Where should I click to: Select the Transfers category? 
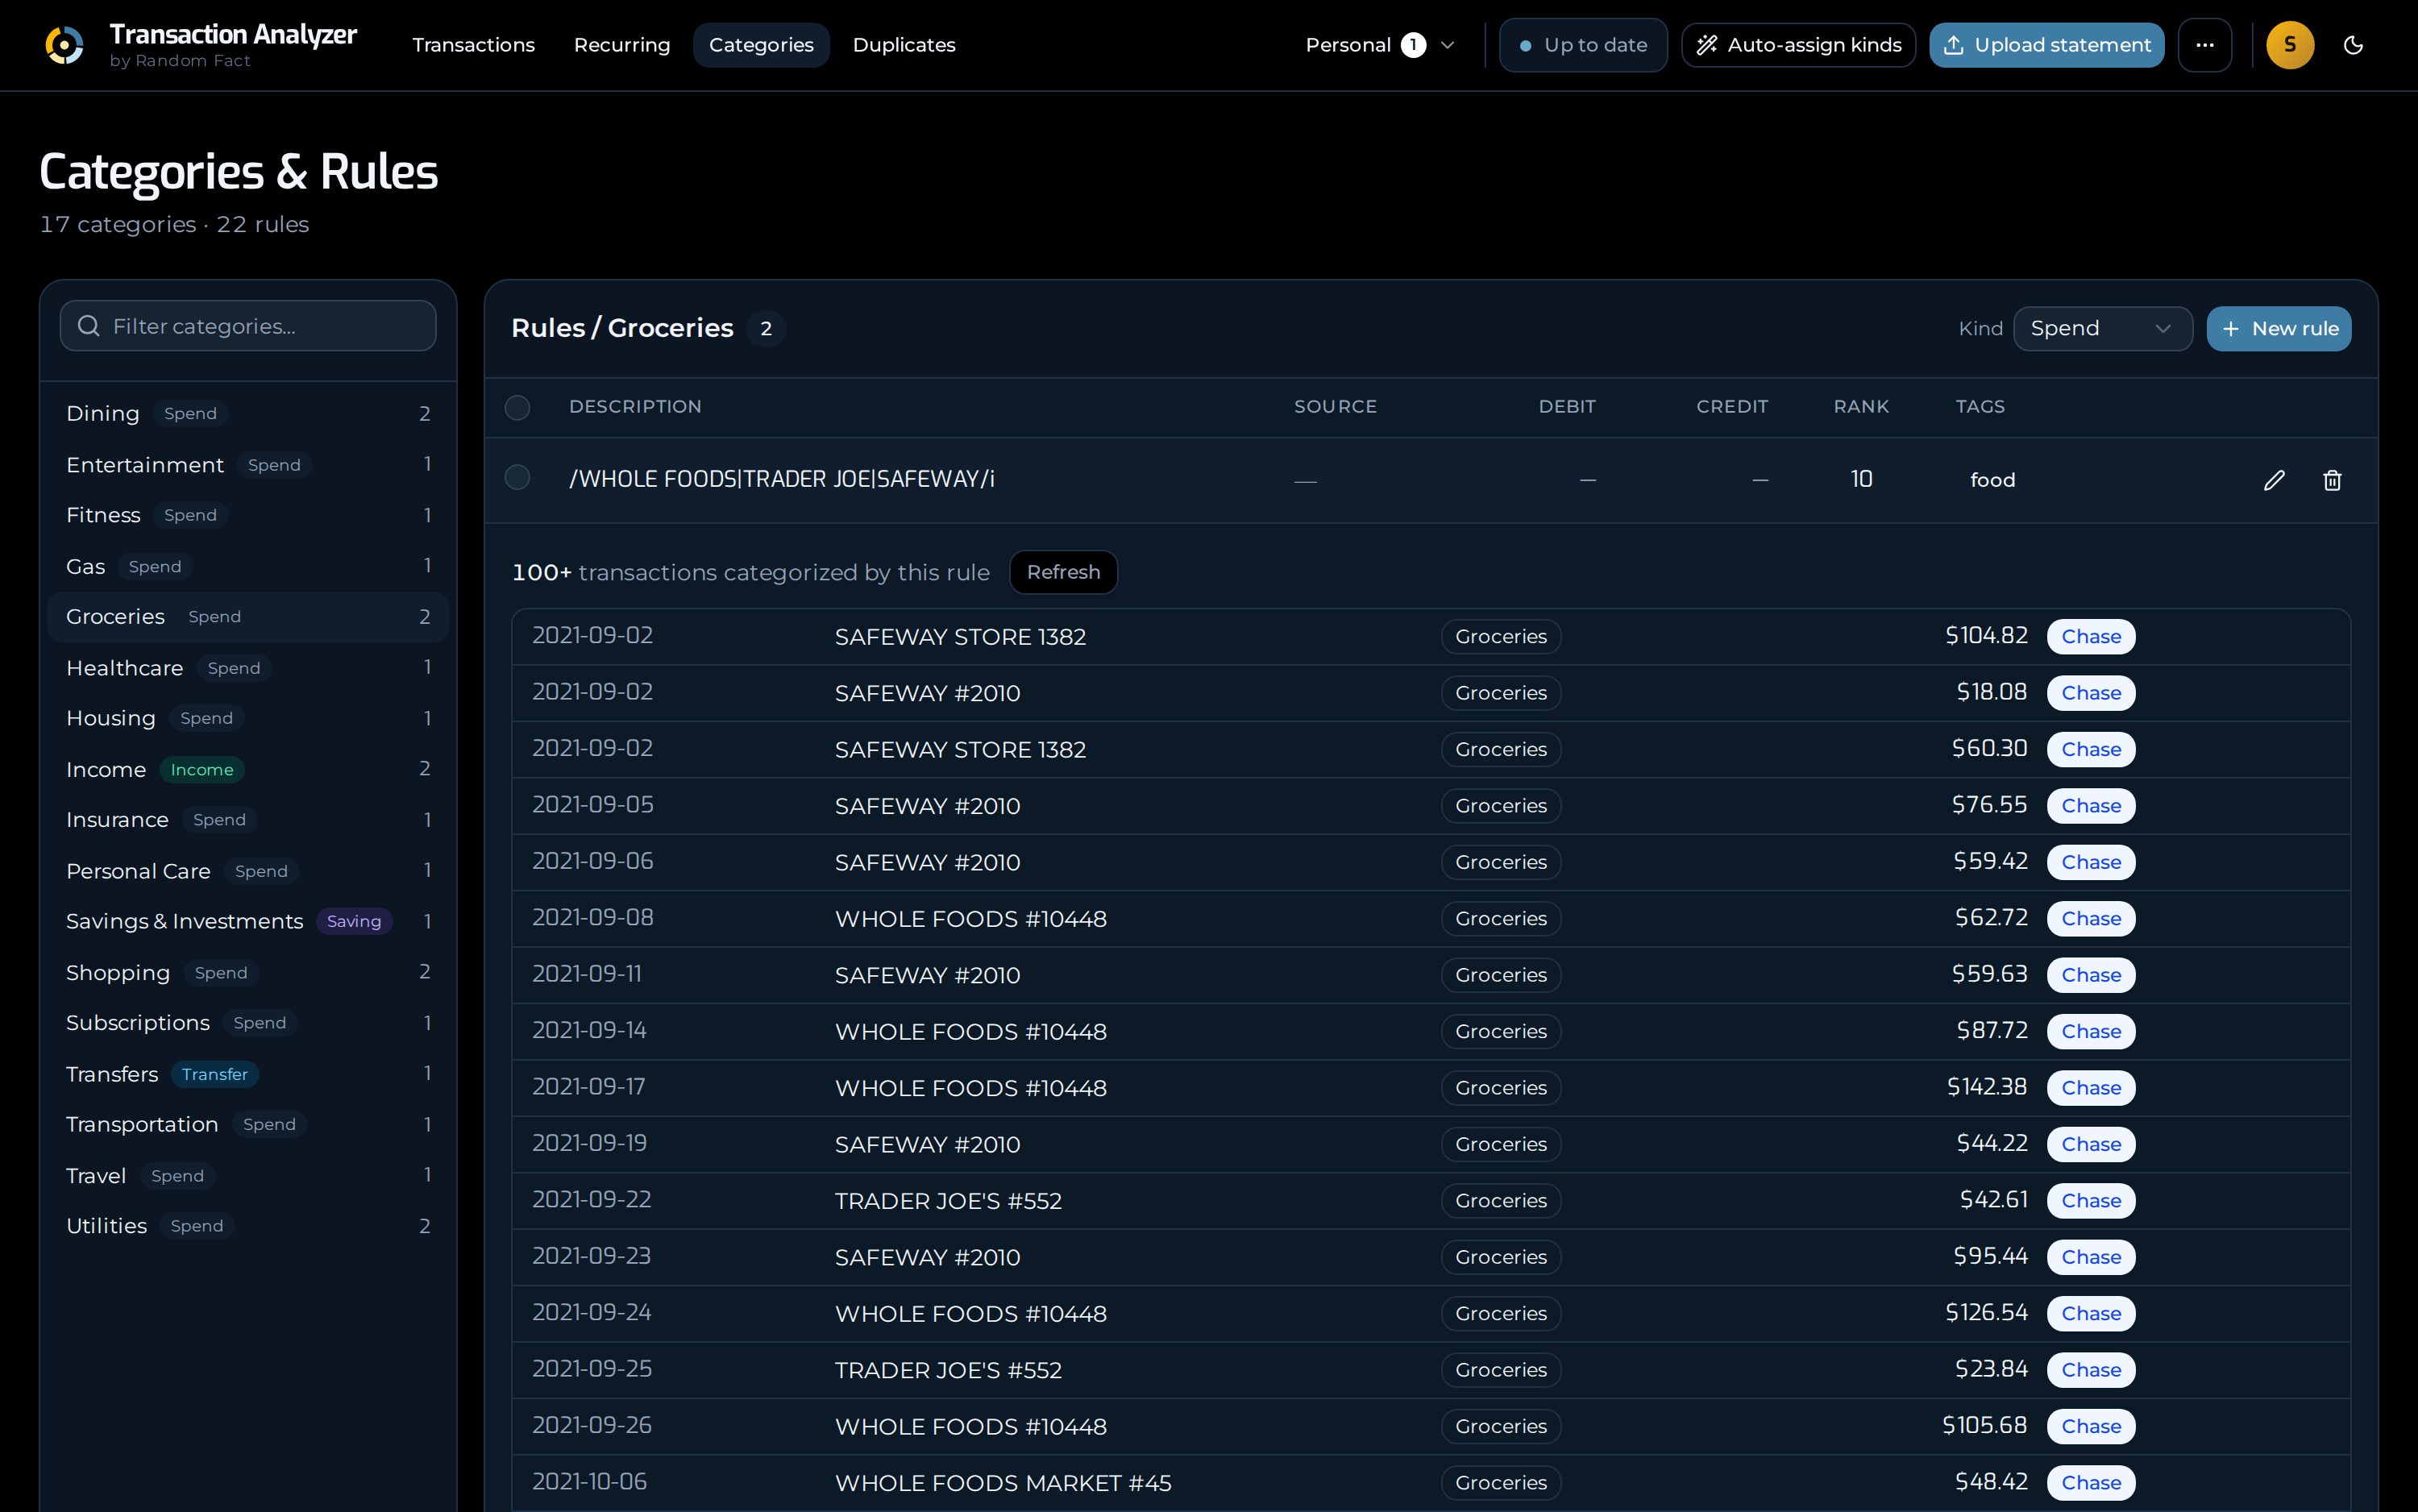248,1074
